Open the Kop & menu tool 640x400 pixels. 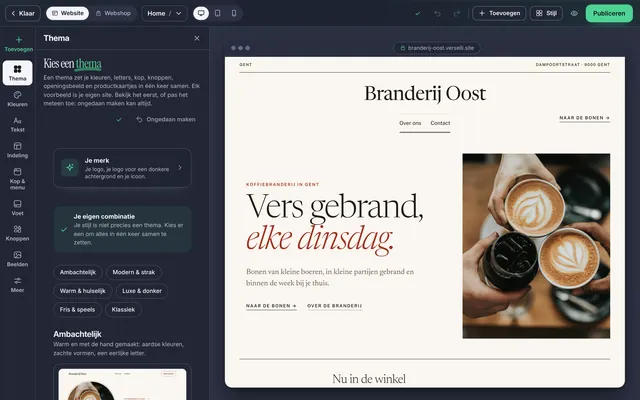click(x=18, y=179)
